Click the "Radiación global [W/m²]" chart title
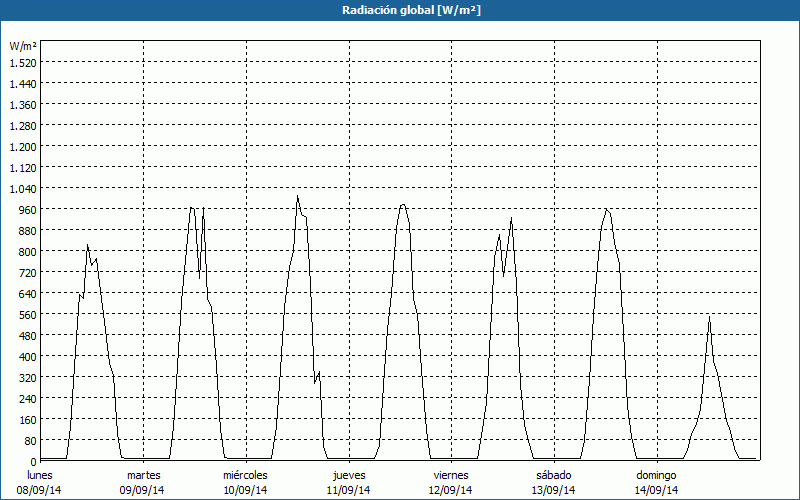 coord(400,10)
